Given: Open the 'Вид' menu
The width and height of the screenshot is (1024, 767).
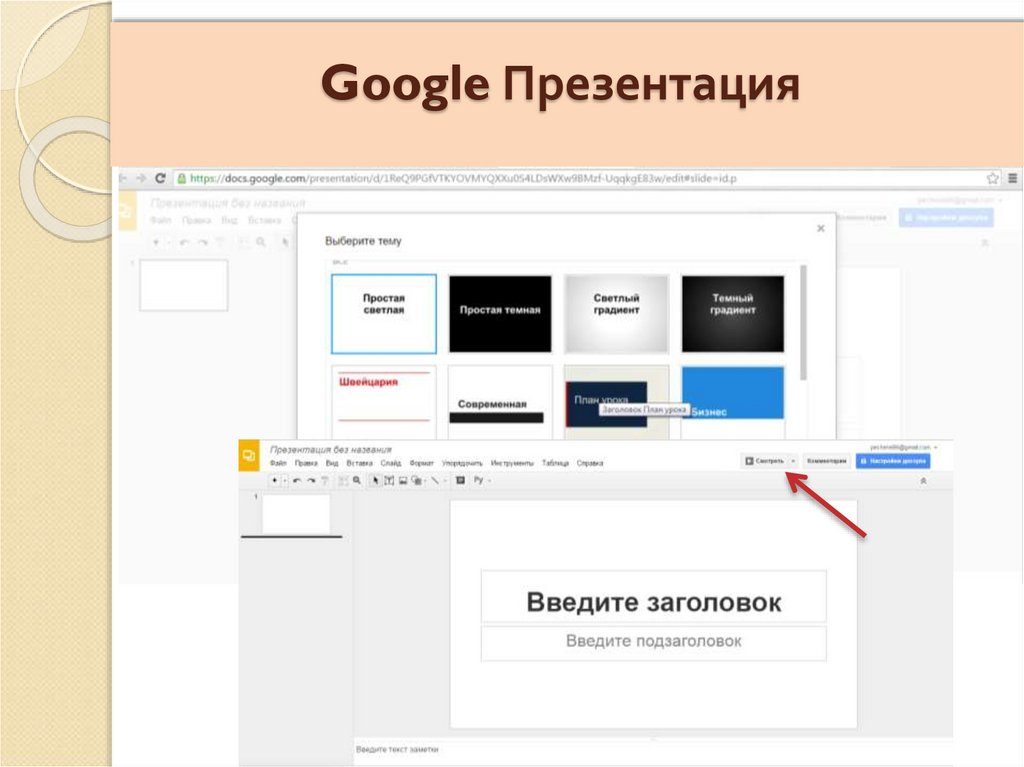Looking at the screenshot, I should [332, 463].
